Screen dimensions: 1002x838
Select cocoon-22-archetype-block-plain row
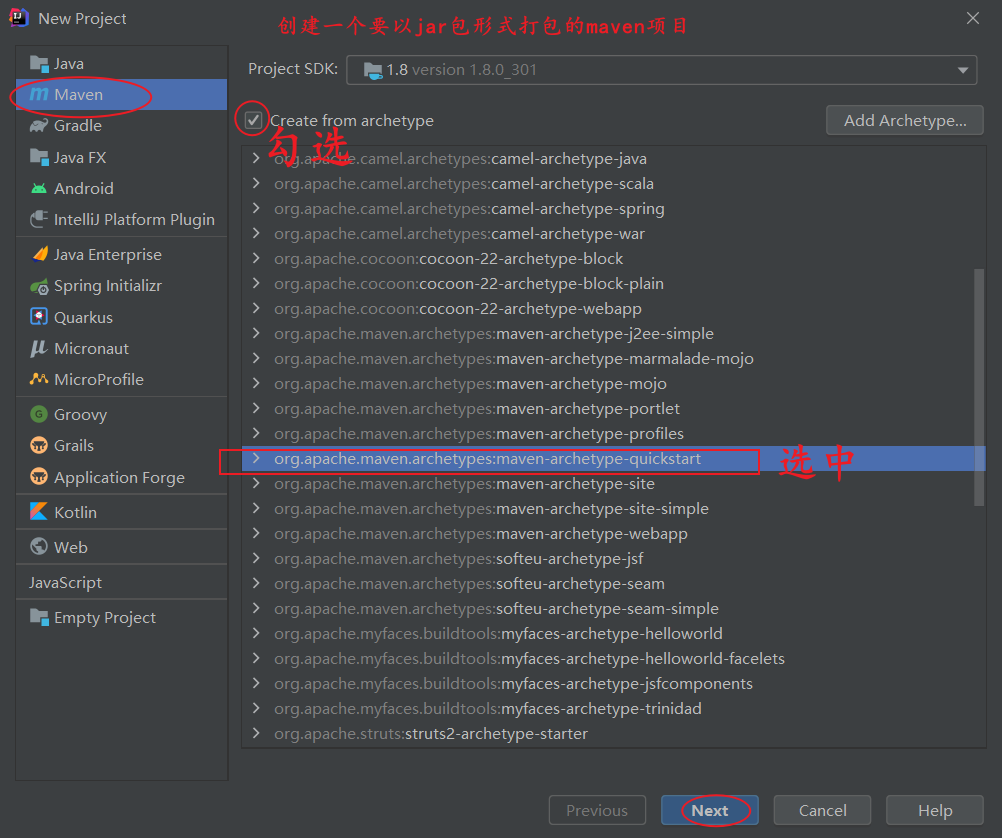click(x=613, y=283)
